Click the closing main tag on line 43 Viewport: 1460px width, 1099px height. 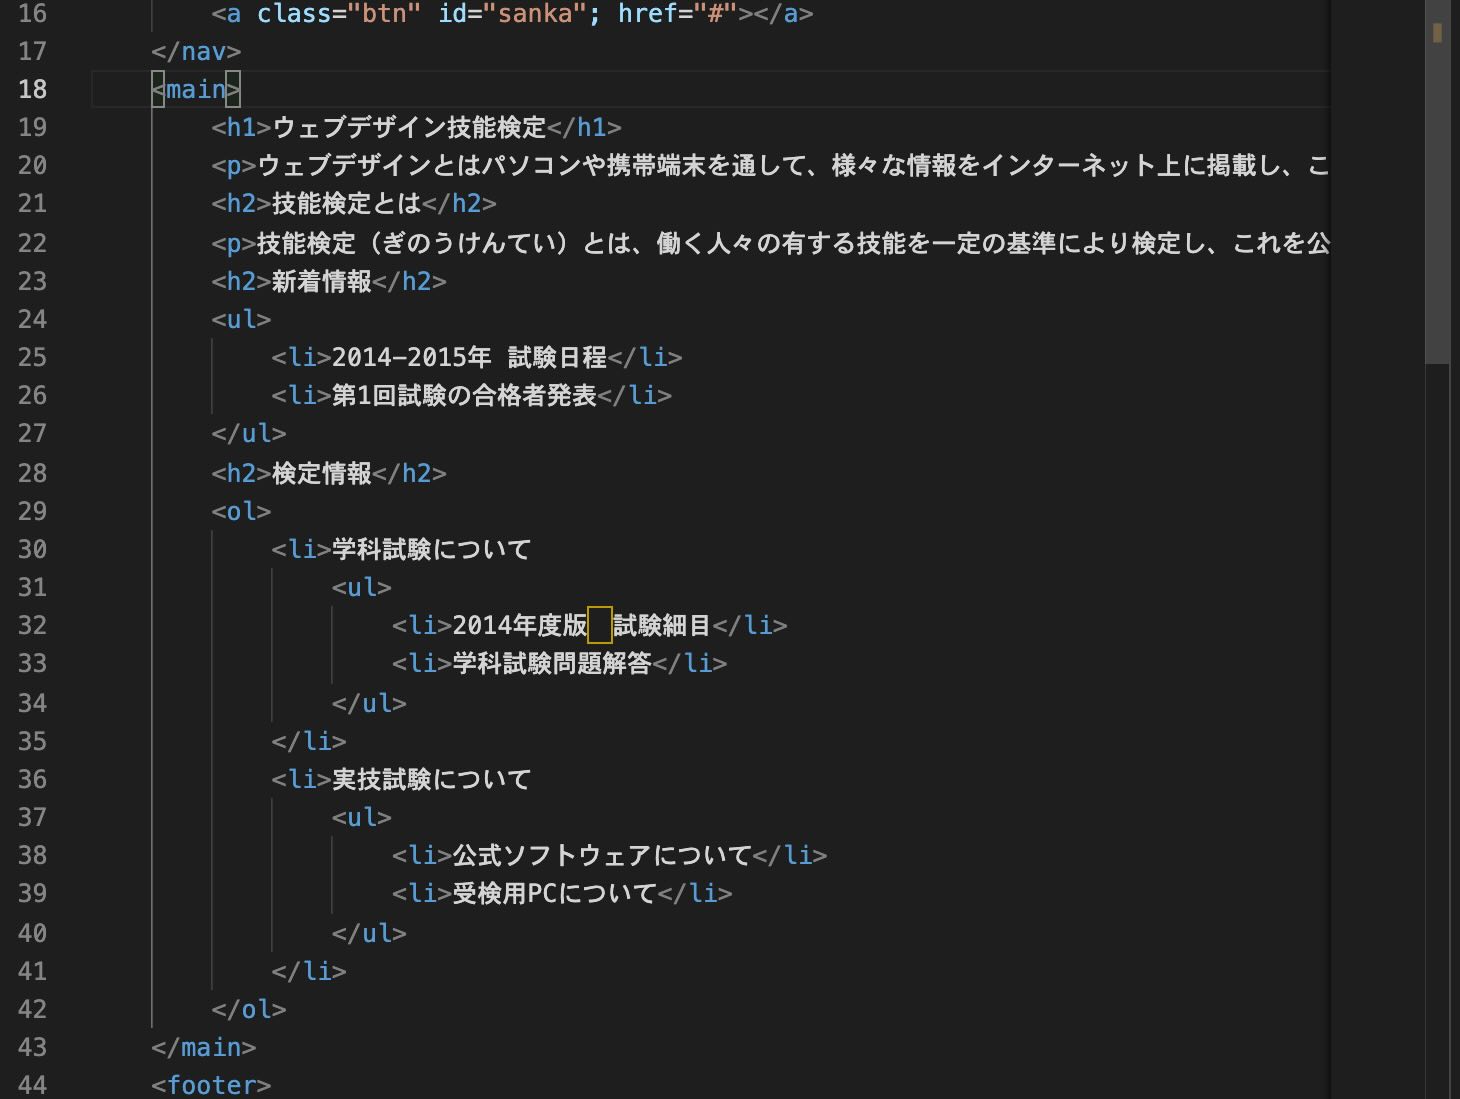pyautogui.click(x=203, y=1047)
